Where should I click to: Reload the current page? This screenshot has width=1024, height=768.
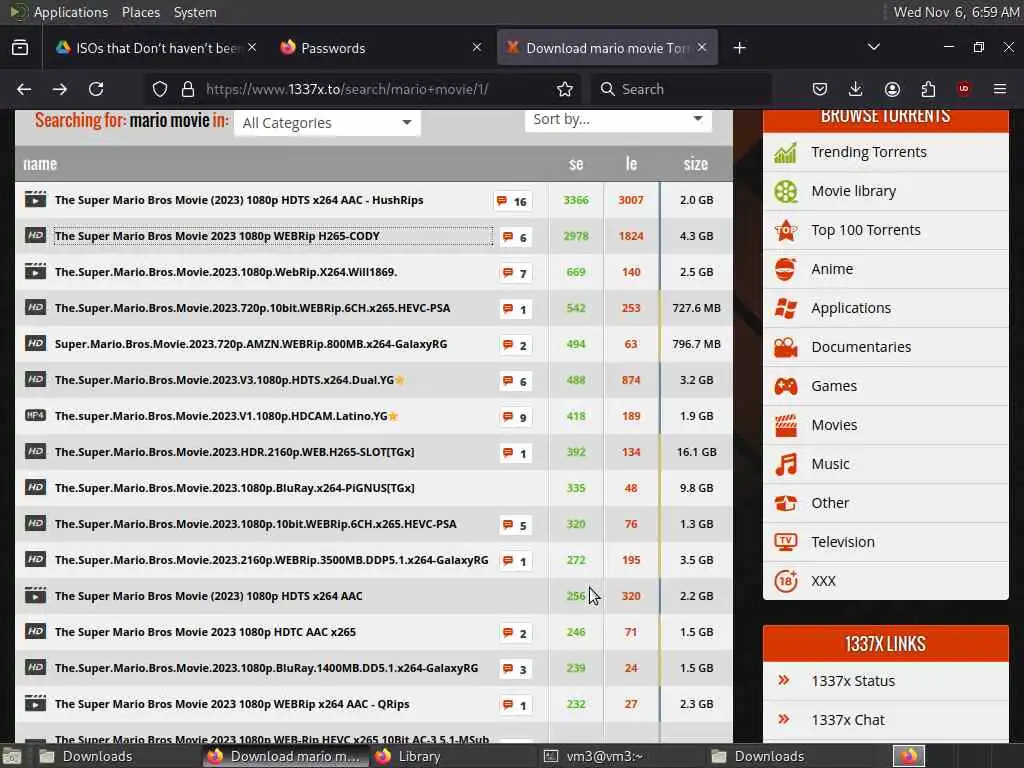96,89
